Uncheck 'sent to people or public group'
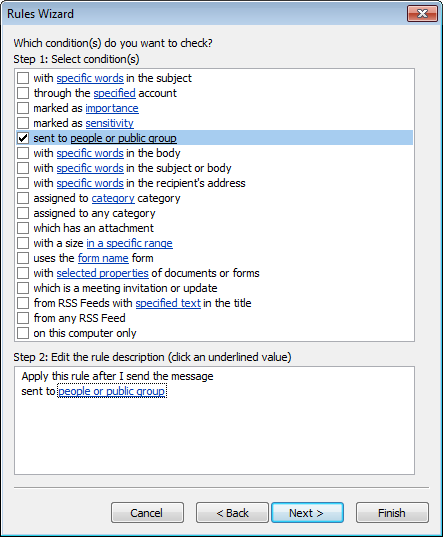 23,138
